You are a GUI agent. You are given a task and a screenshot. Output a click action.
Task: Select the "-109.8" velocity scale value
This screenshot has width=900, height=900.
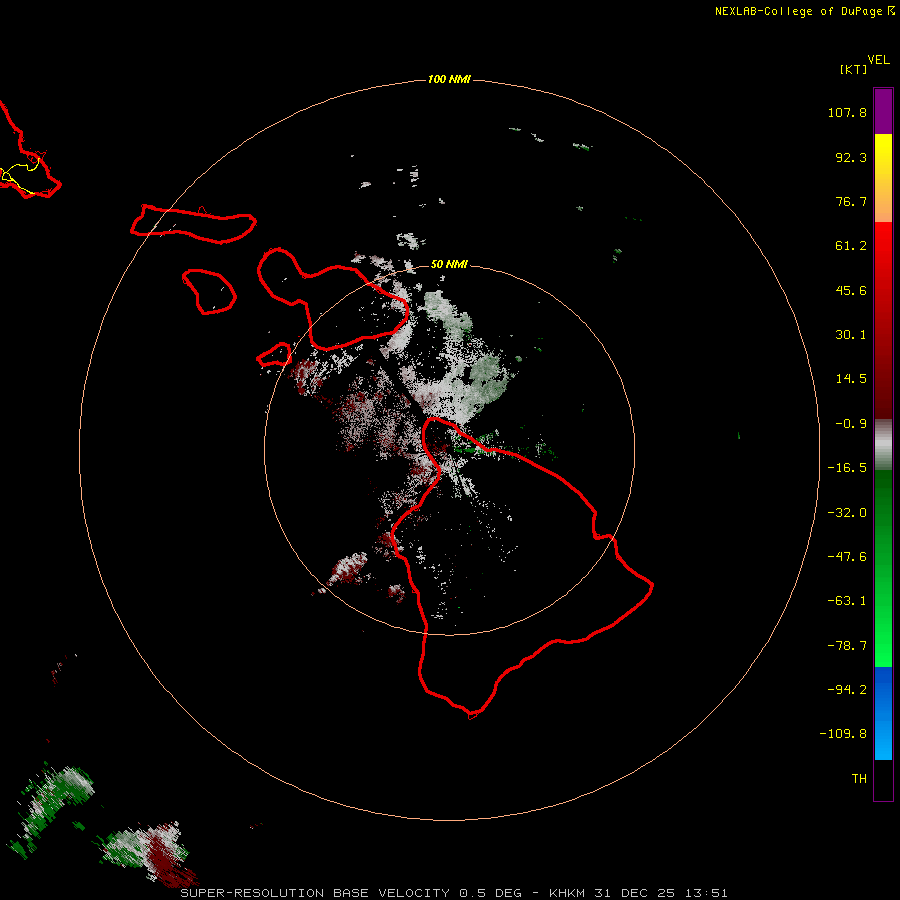point(843,734)
